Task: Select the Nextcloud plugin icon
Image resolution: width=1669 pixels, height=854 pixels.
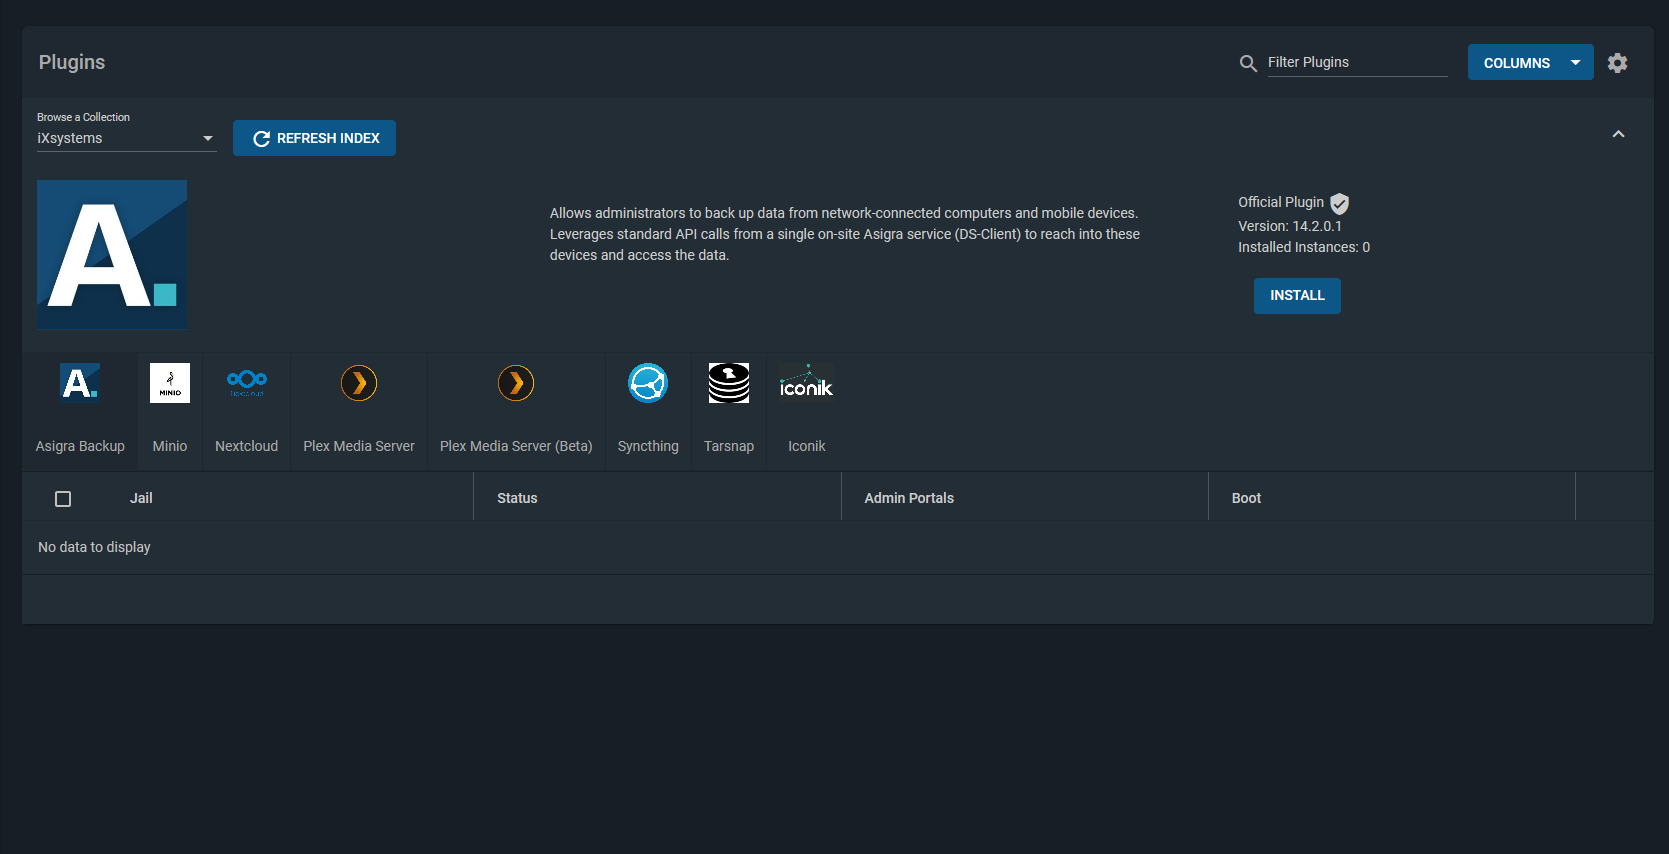Action: click(x=247, y=383)
